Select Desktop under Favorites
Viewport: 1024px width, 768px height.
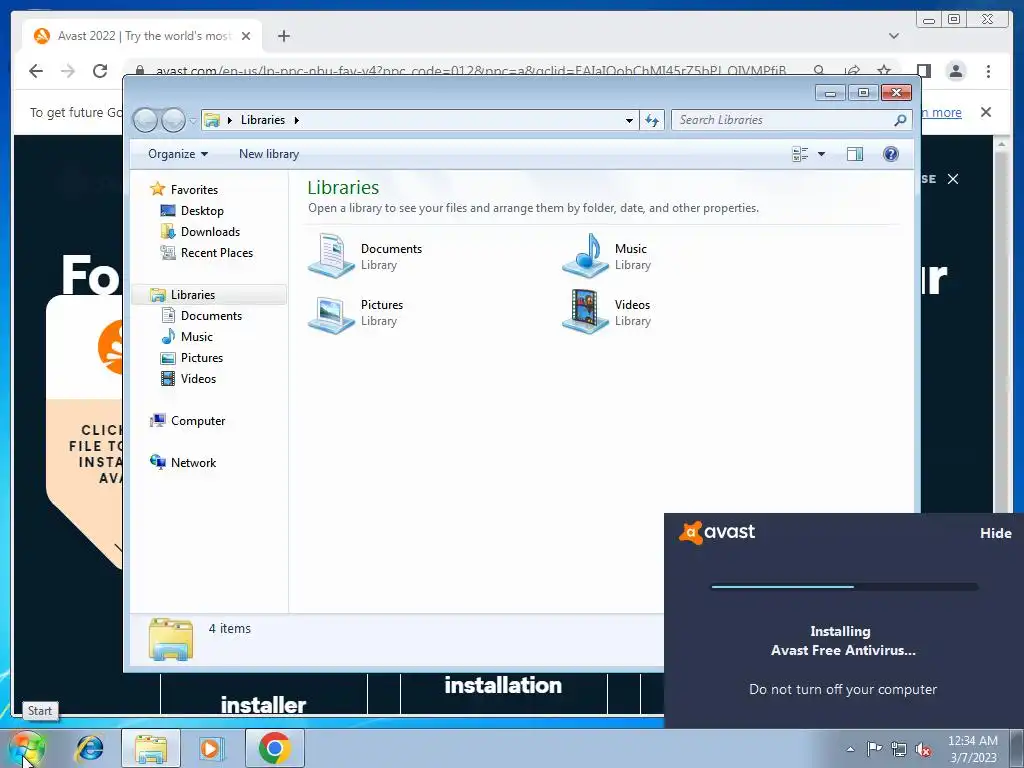pyautogui.click(x=202, y=210)
